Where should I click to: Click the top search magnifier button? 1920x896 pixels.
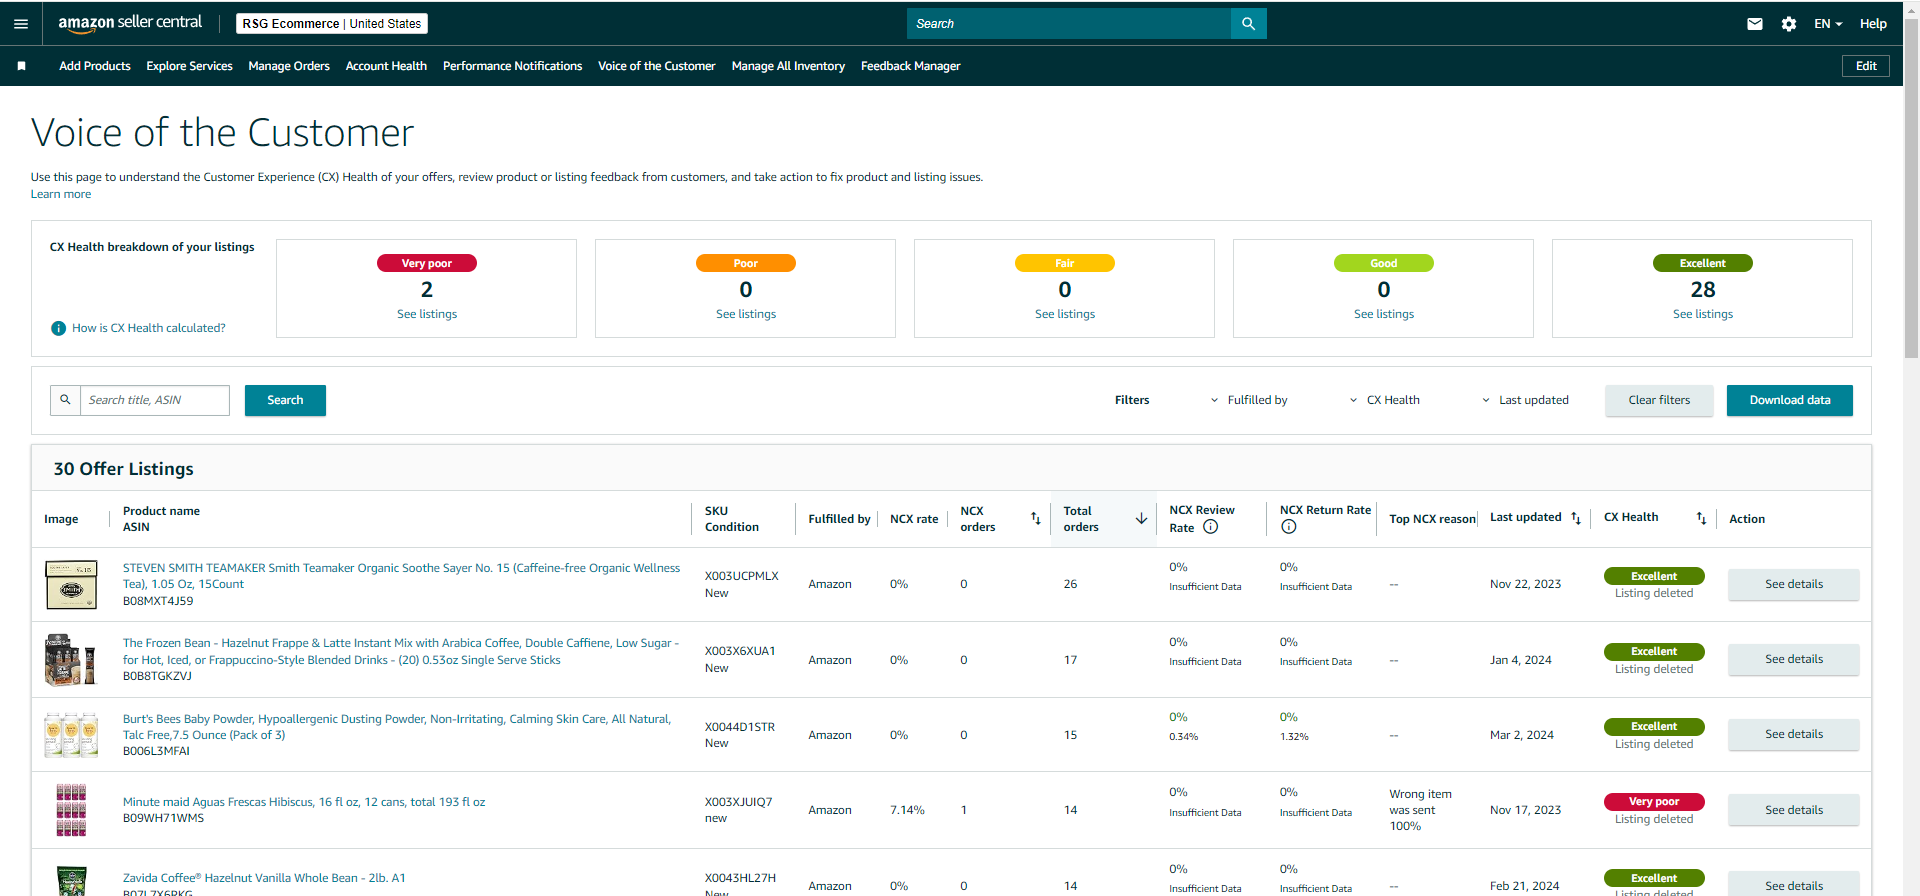pos(1248,24)
